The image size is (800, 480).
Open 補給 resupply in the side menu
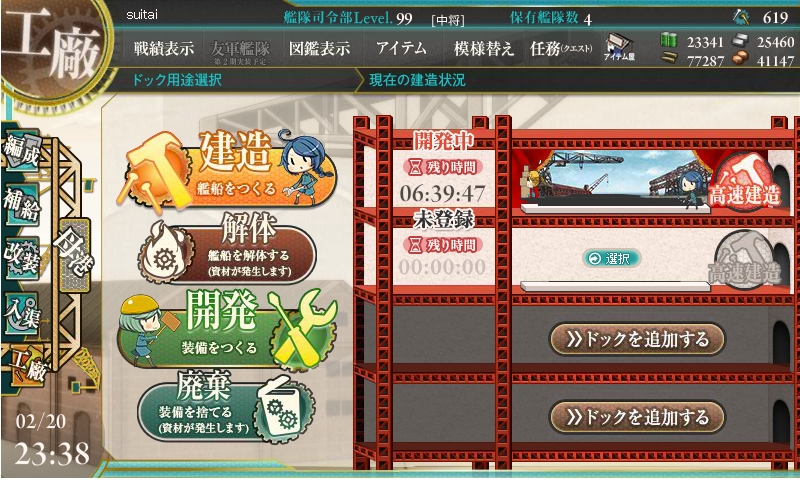(21, 205)
